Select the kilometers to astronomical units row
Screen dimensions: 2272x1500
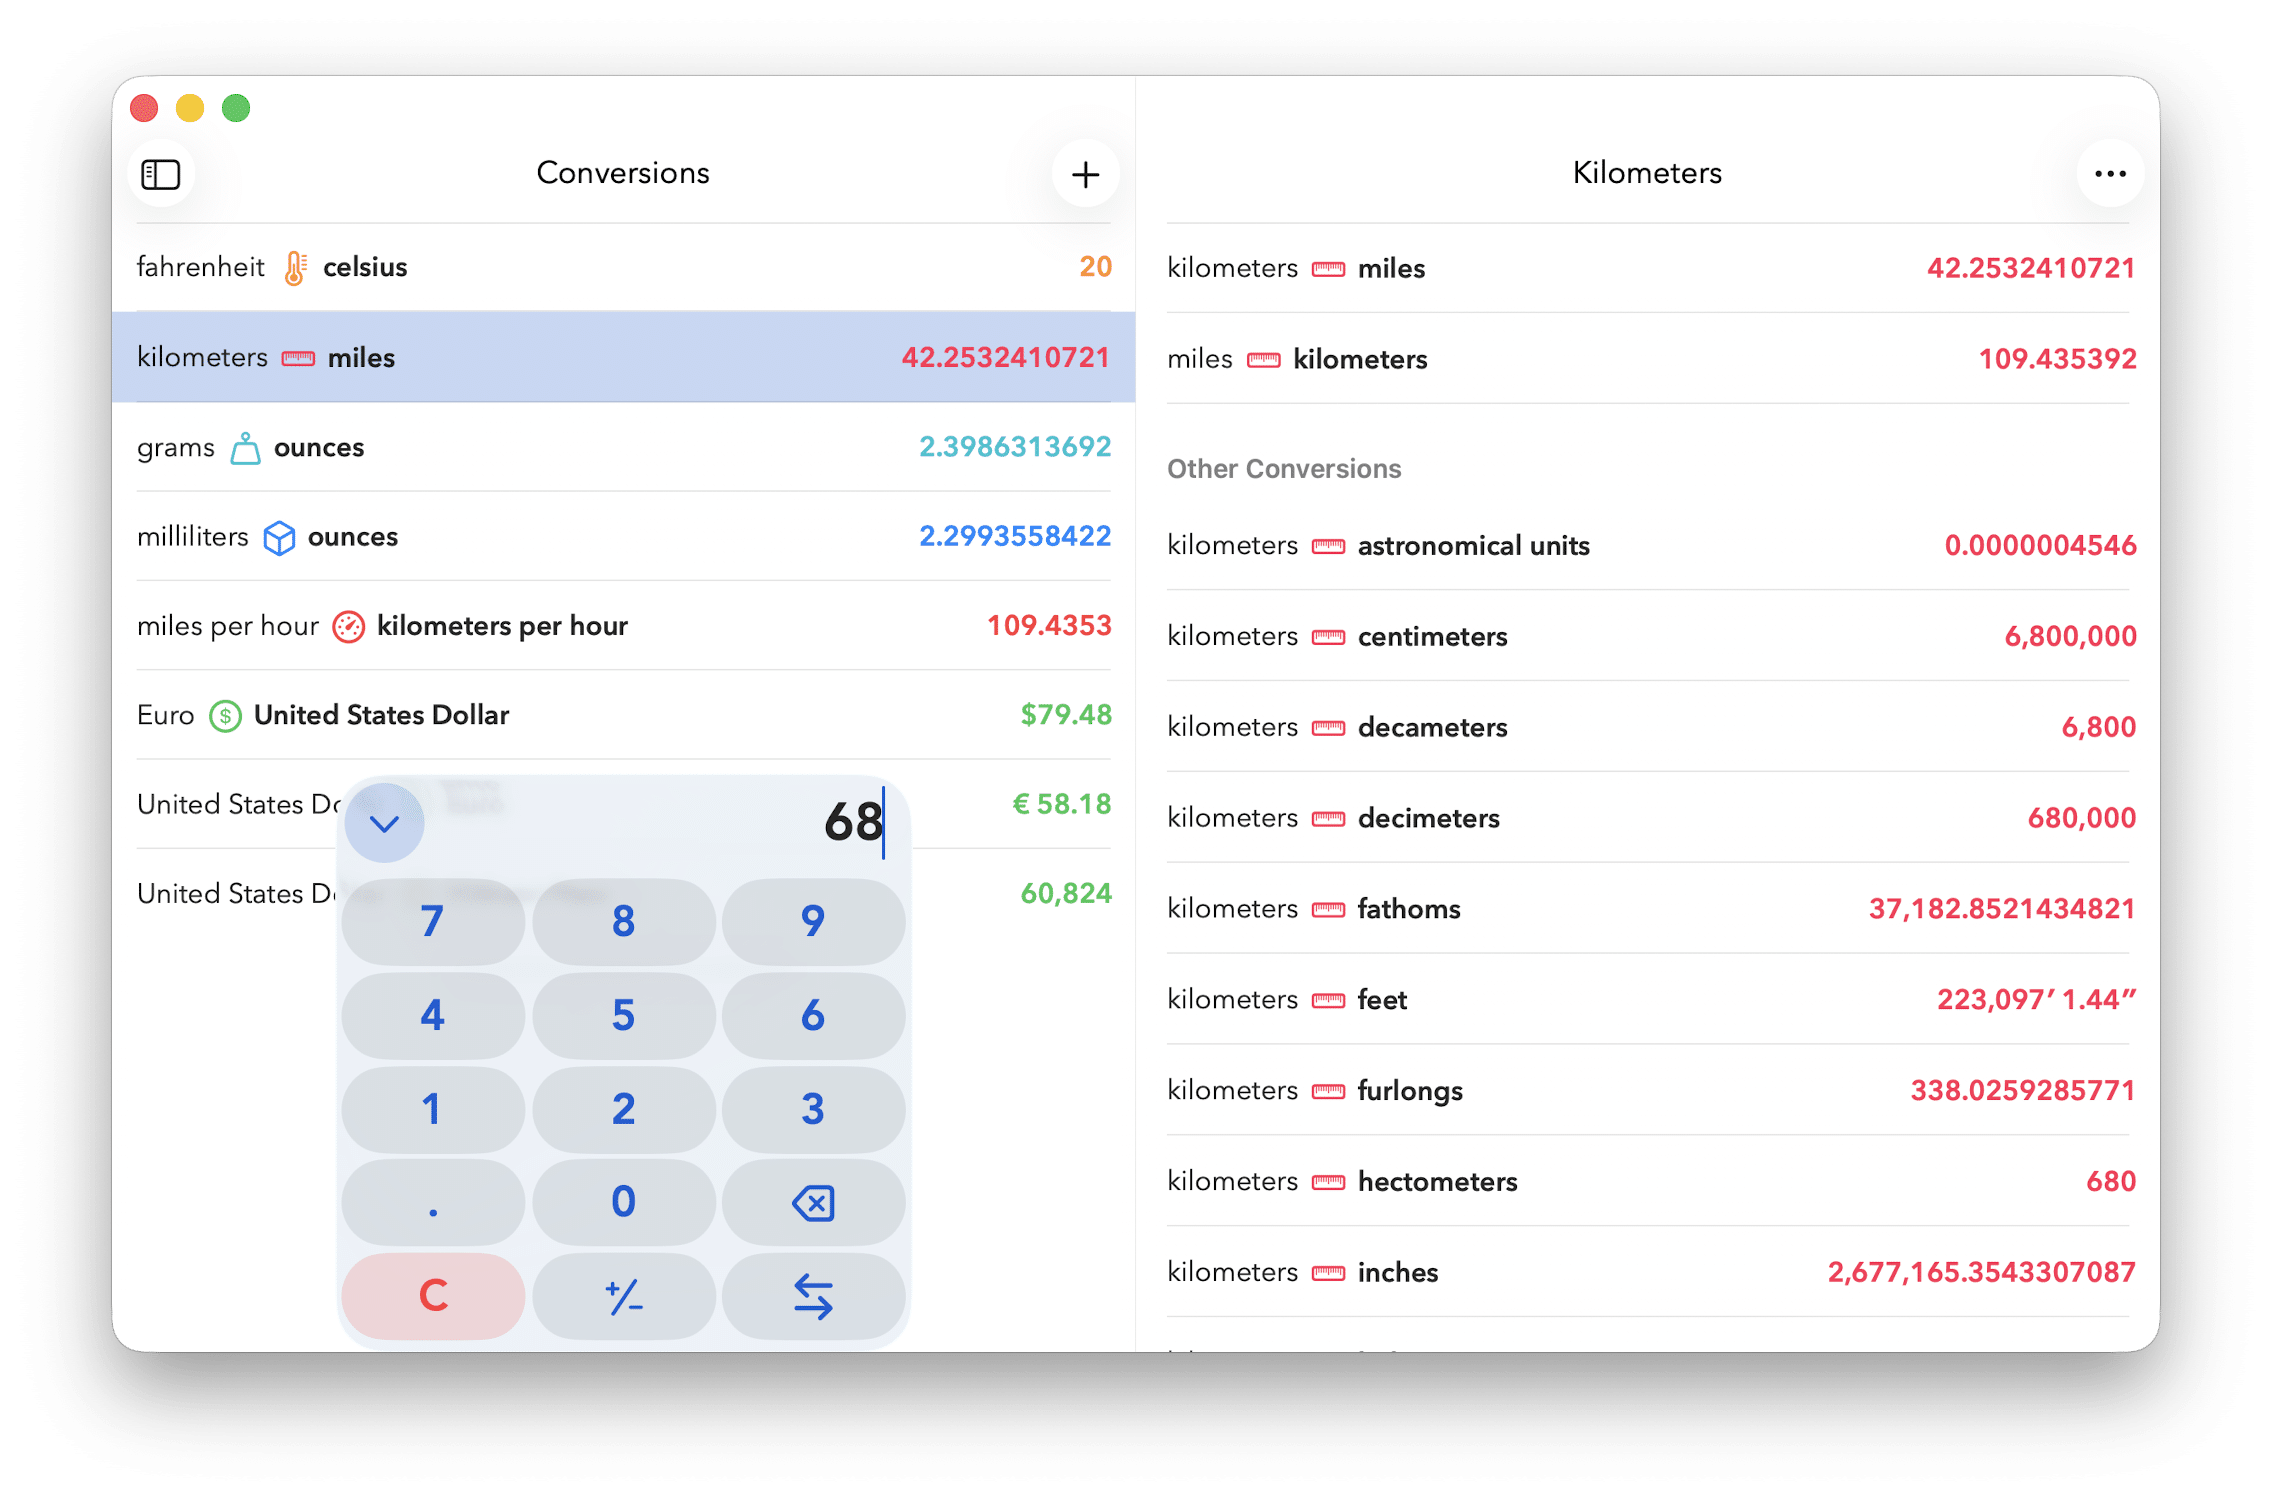1648,545
